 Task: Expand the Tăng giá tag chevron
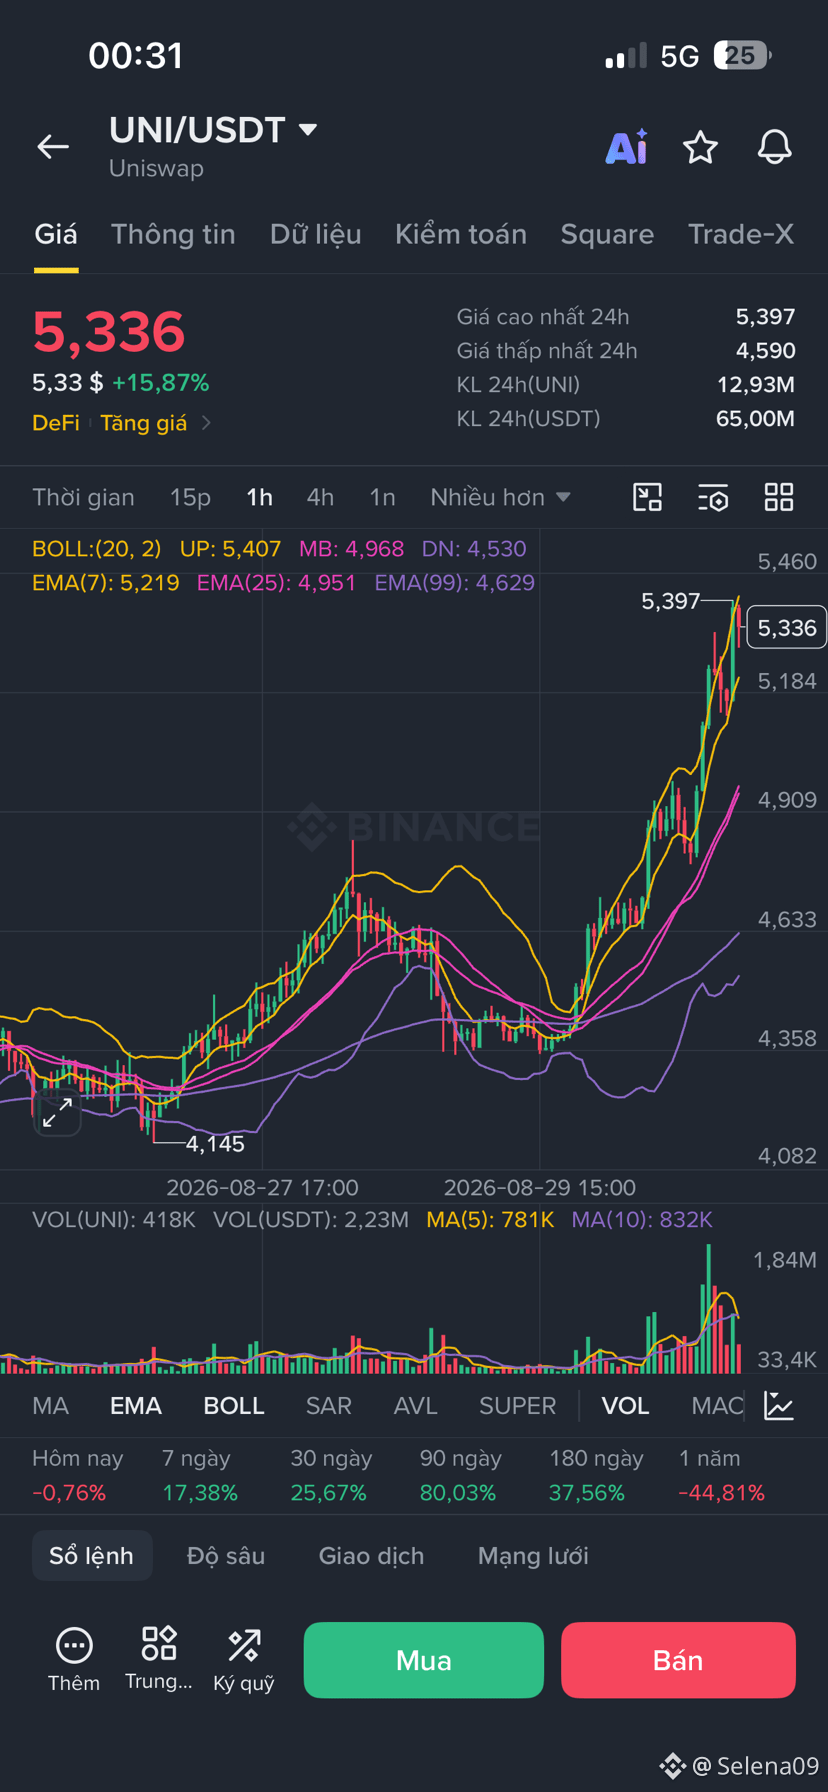[x=206, y=423]
